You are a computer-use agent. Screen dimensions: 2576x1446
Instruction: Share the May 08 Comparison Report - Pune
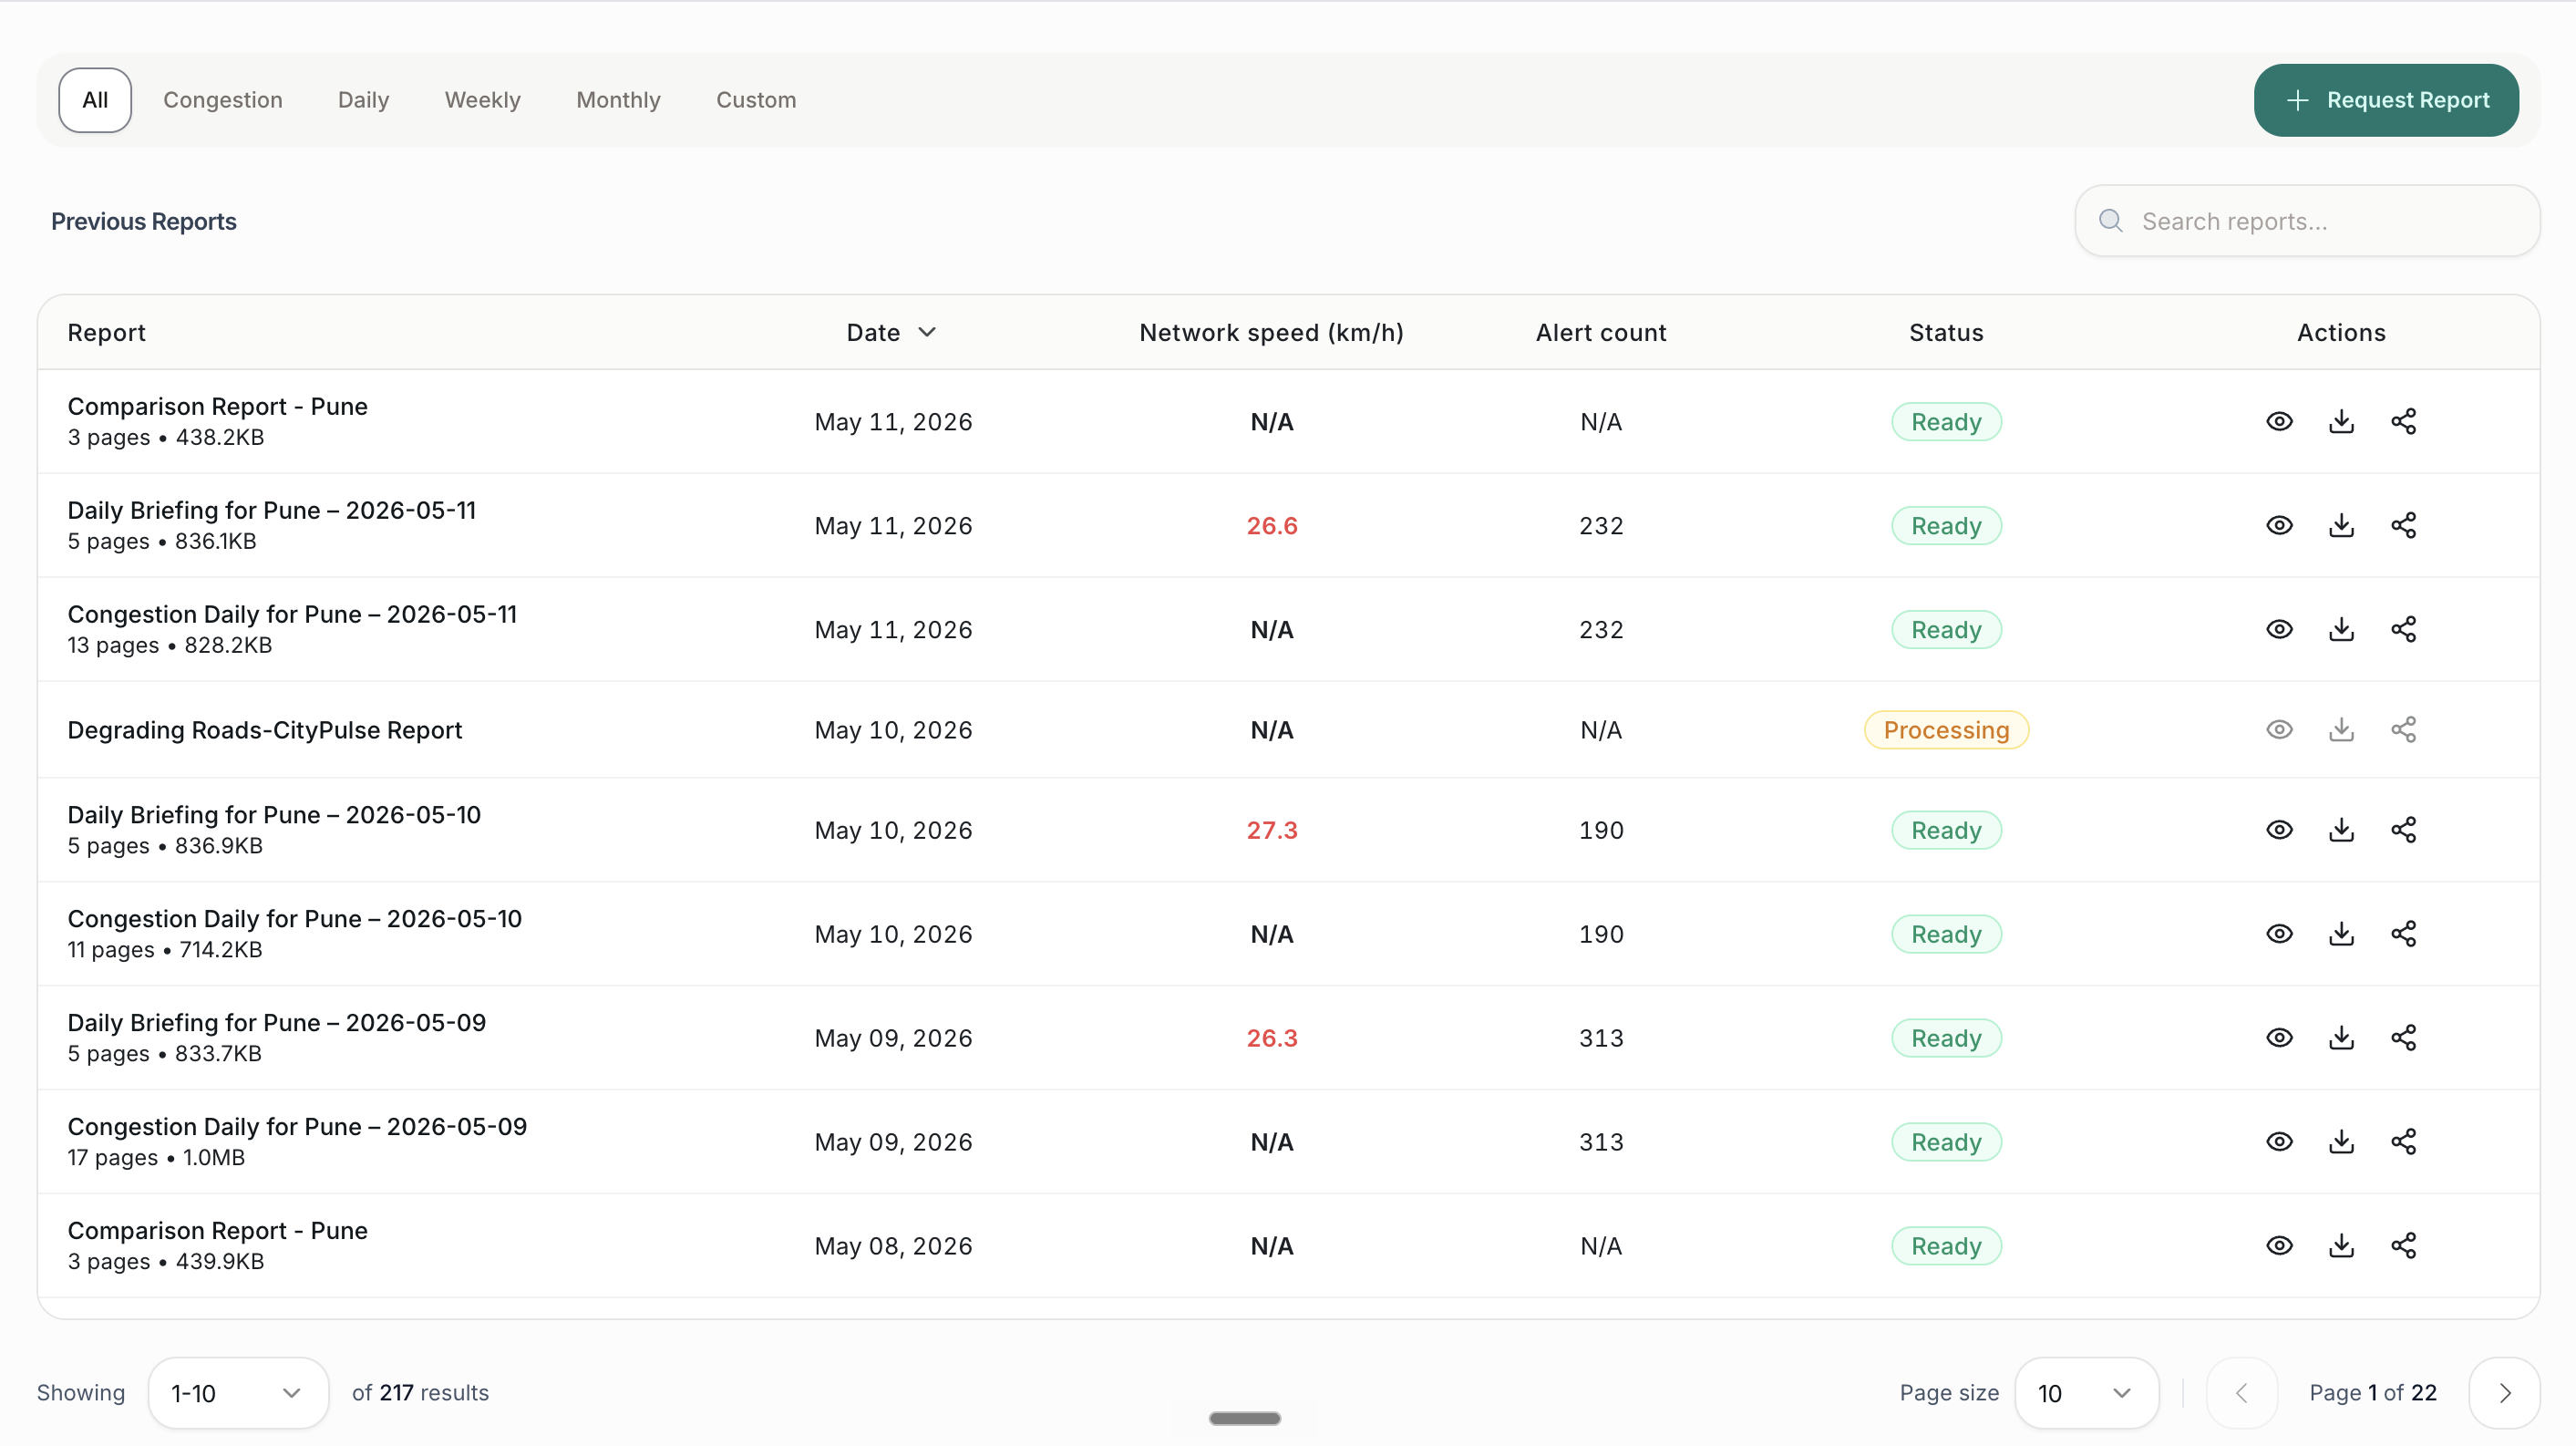(x=2403, y=1245)
